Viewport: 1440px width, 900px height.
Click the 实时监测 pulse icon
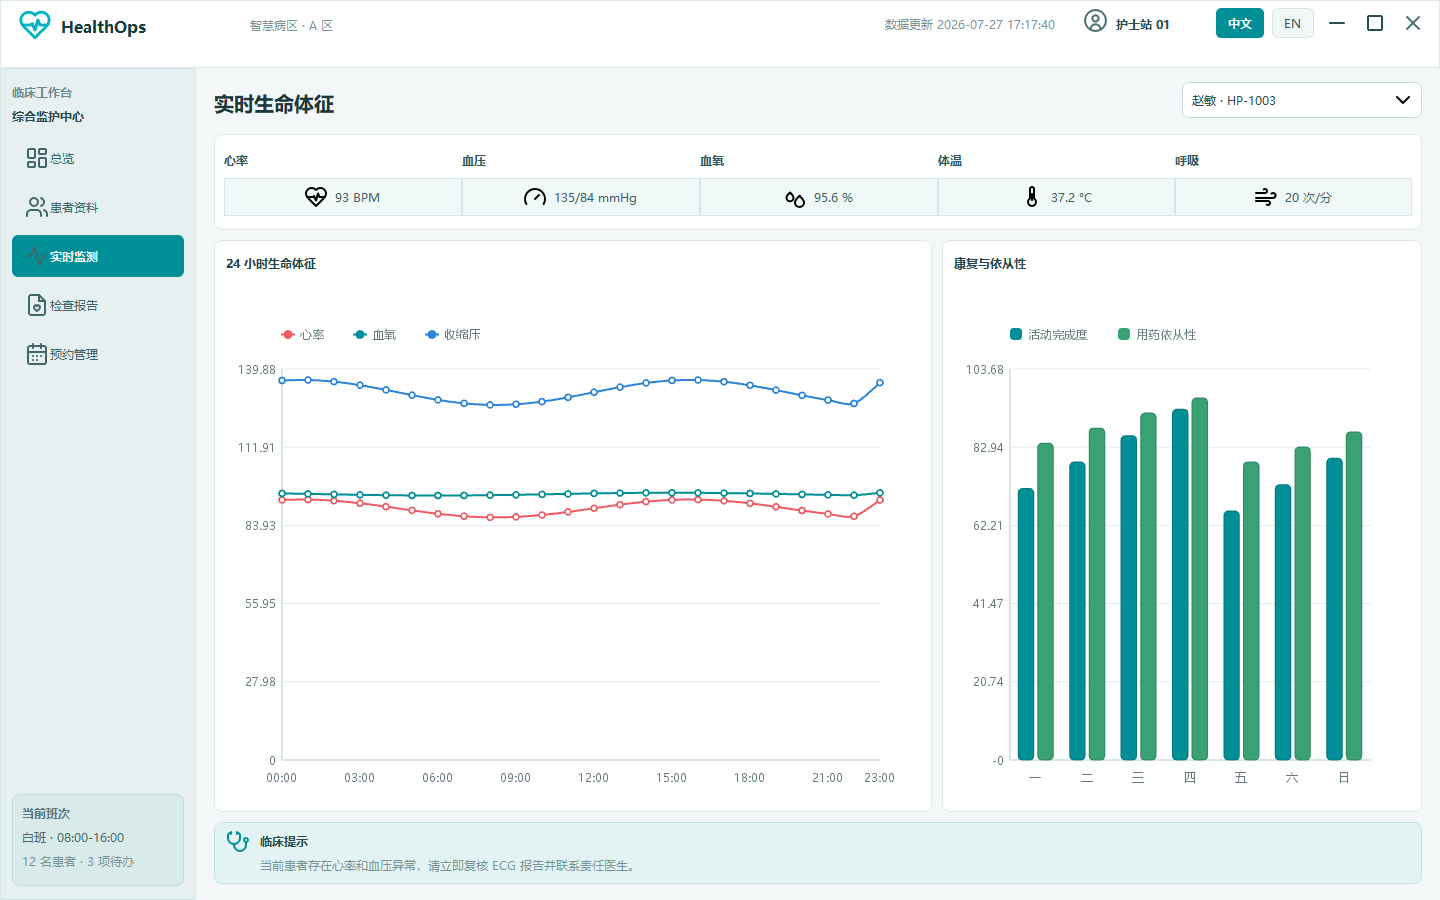37,256
